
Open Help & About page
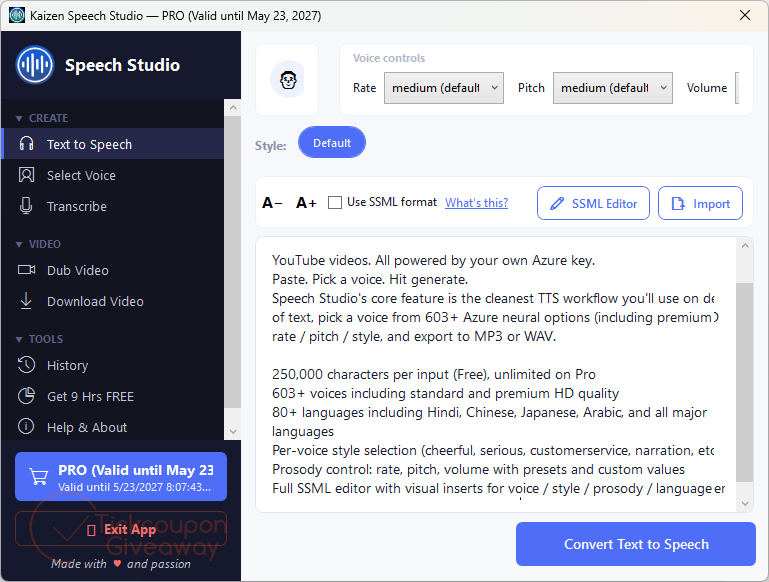(x=113, y=427)
